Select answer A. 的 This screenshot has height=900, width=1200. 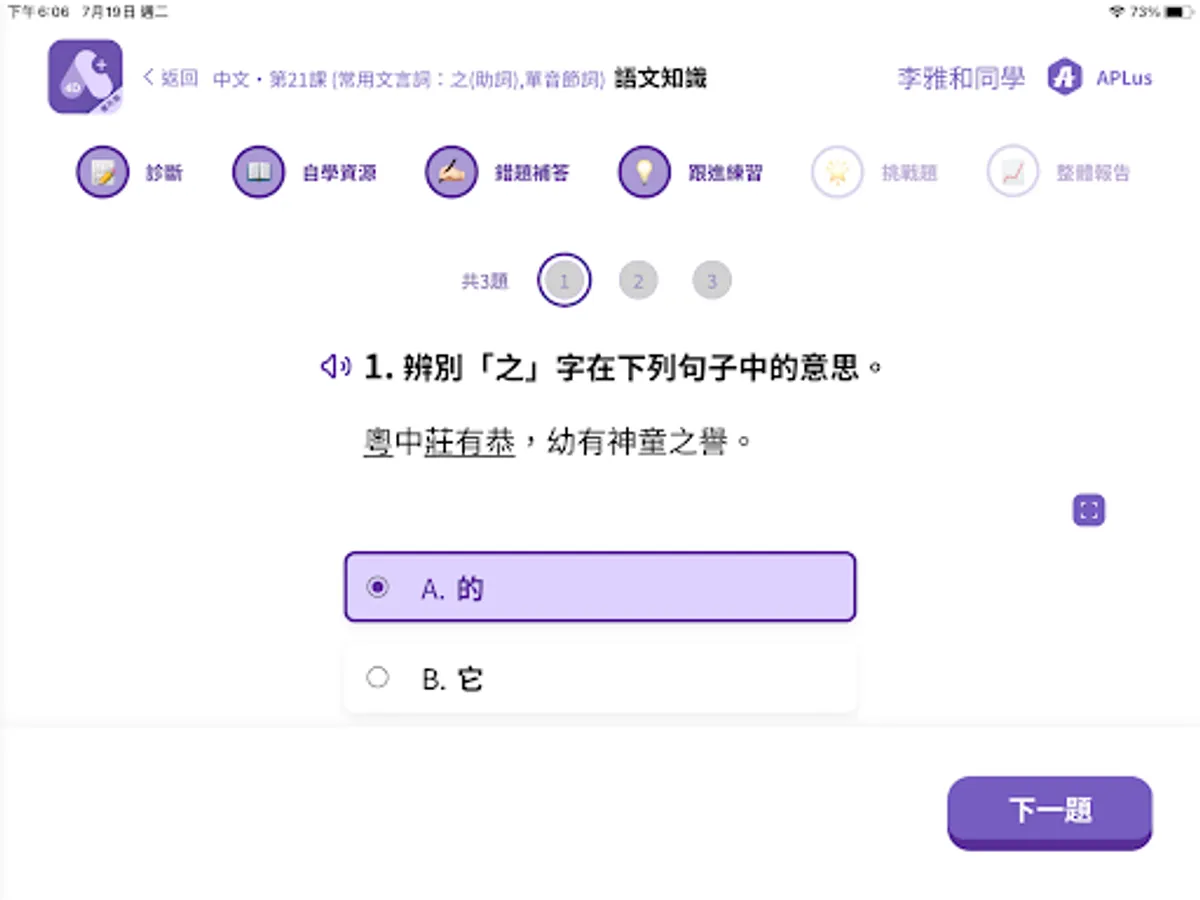(x=600, y=587)
